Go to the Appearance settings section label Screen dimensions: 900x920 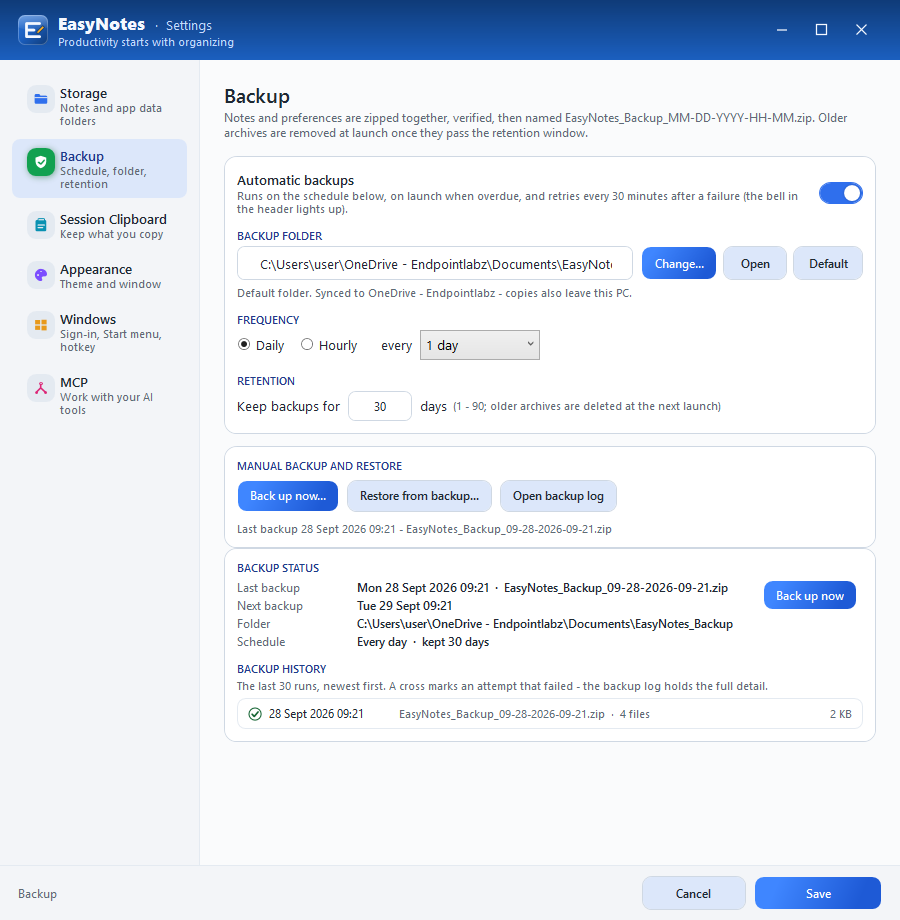96,269
